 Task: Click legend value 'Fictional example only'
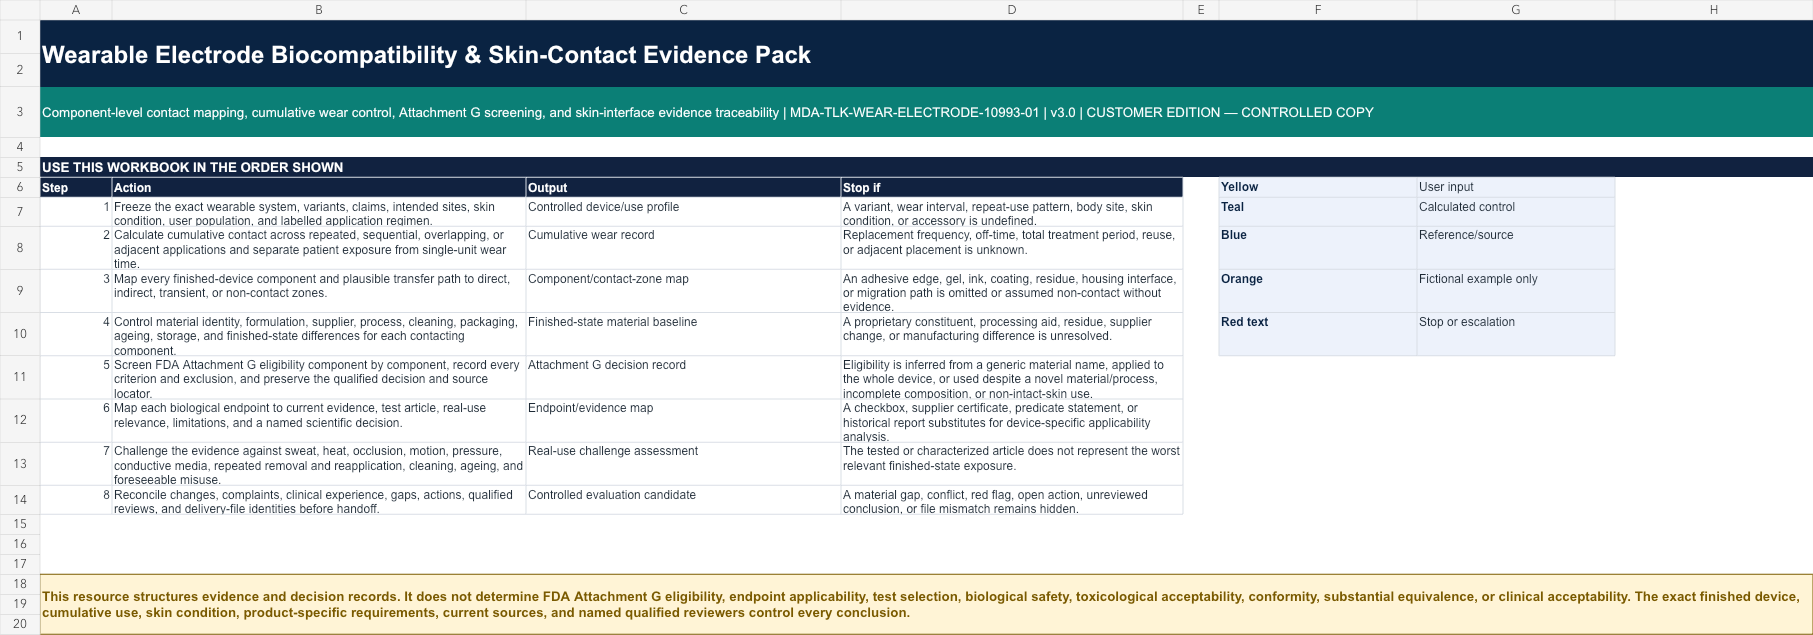point(1516,291)
